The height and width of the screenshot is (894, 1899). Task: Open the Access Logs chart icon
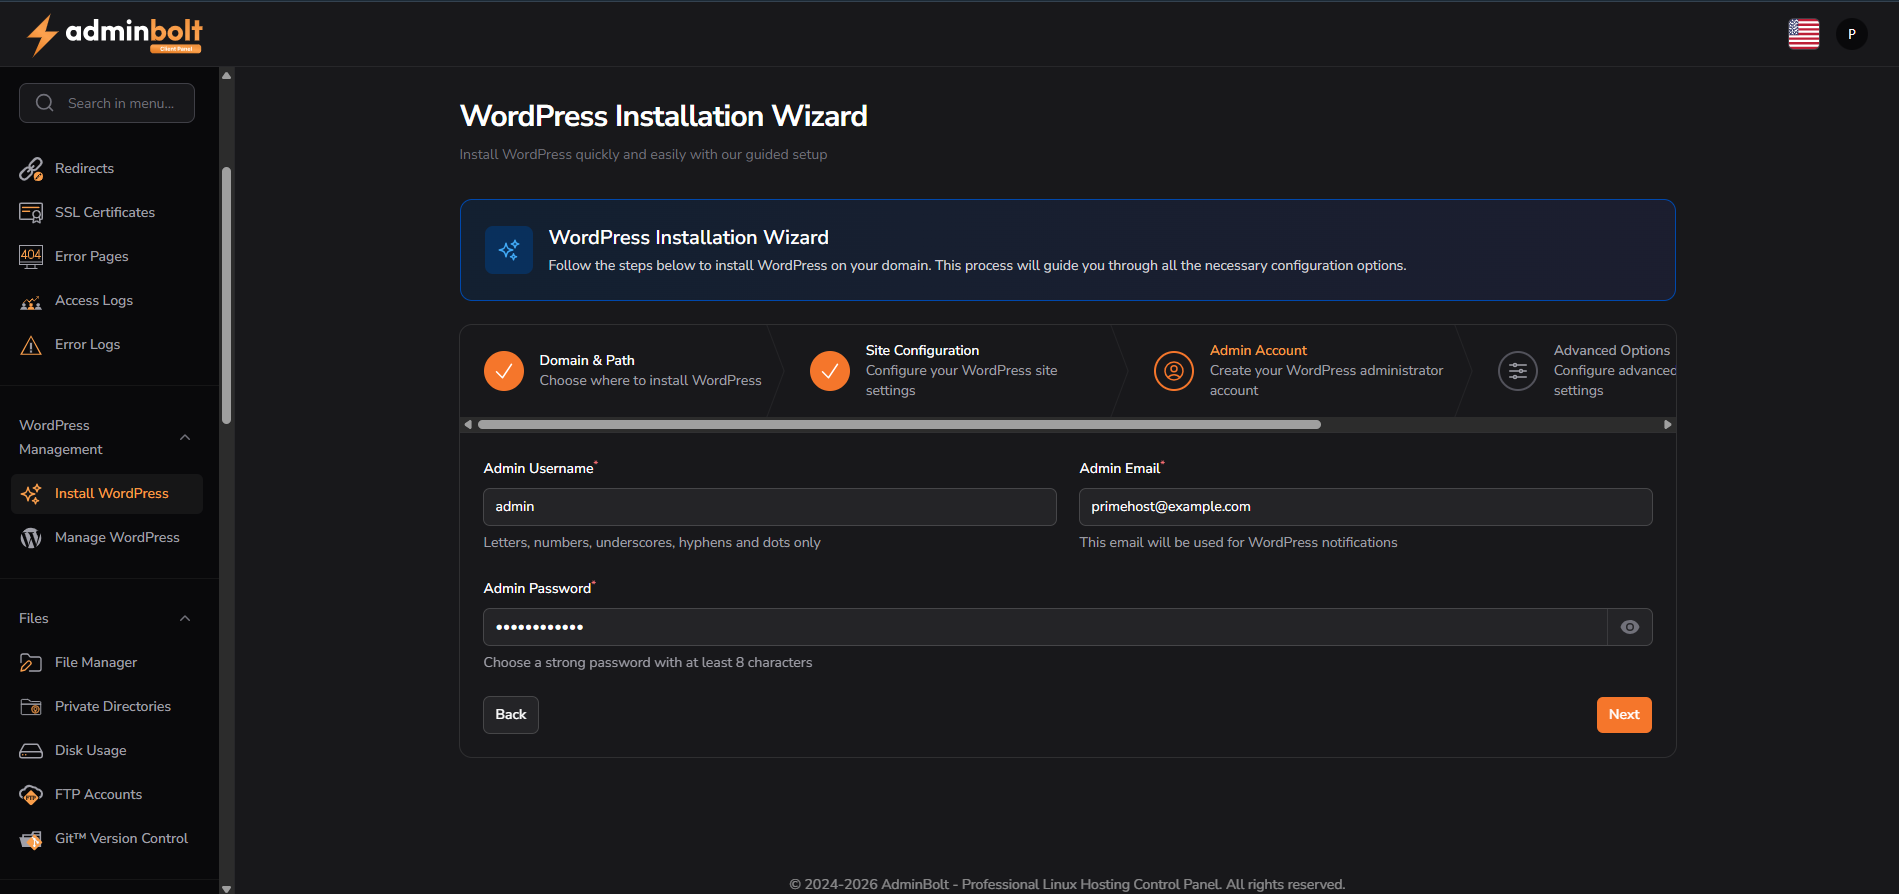(x=31, y=301)
